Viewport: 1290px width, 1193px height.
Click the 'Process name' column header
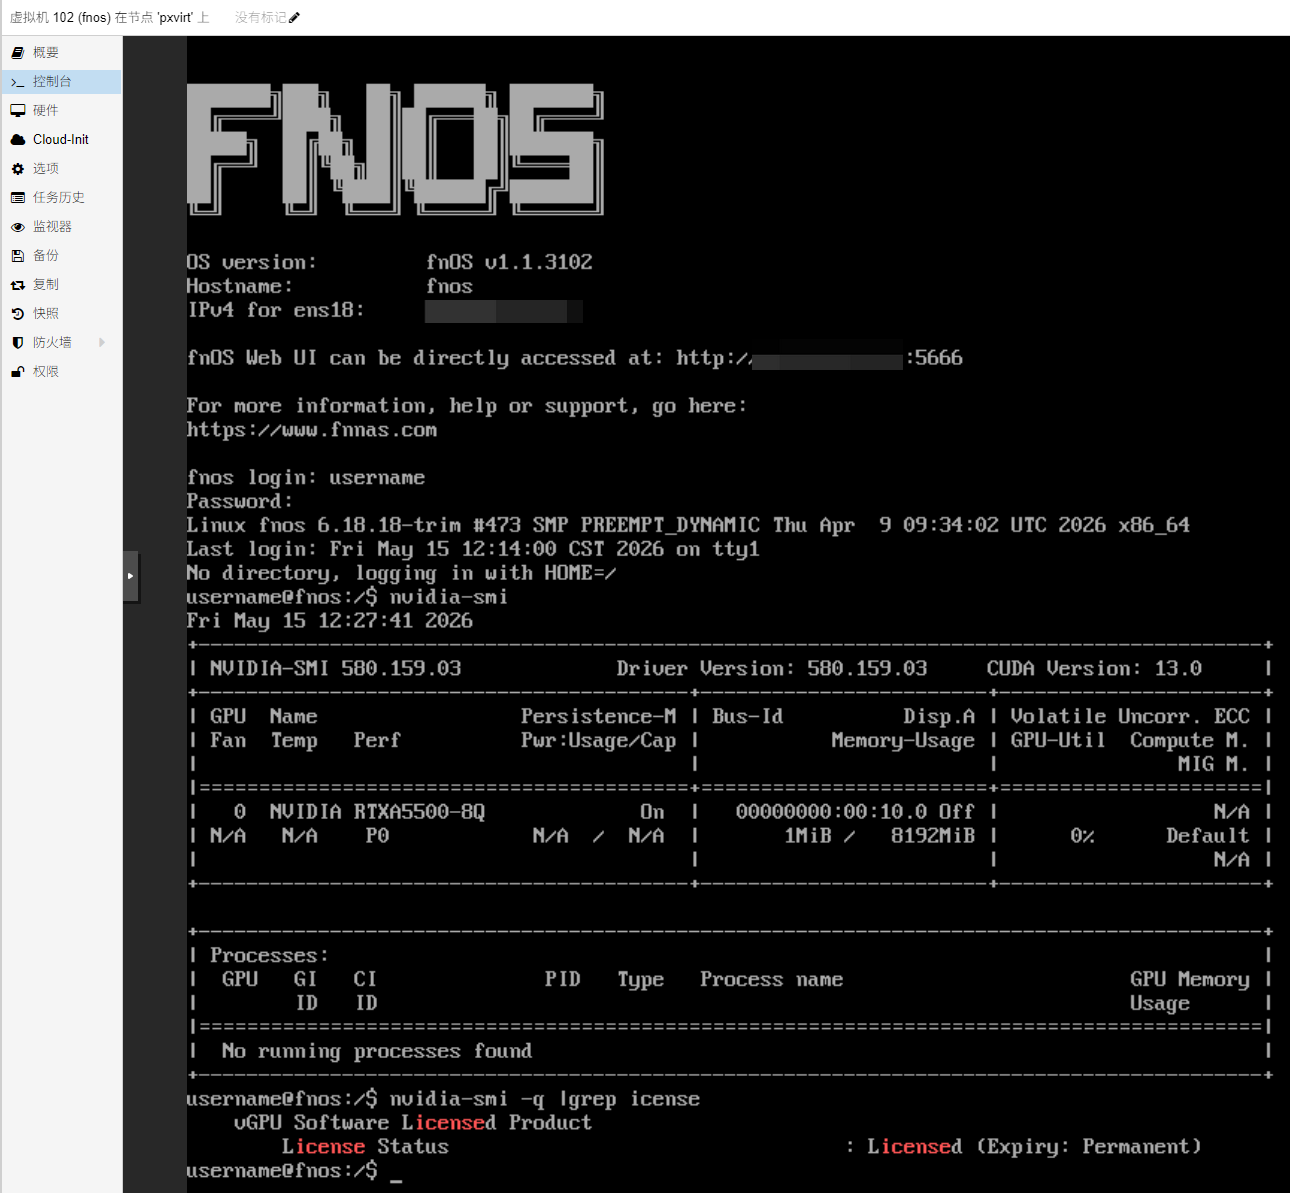(x=771, y=980)
